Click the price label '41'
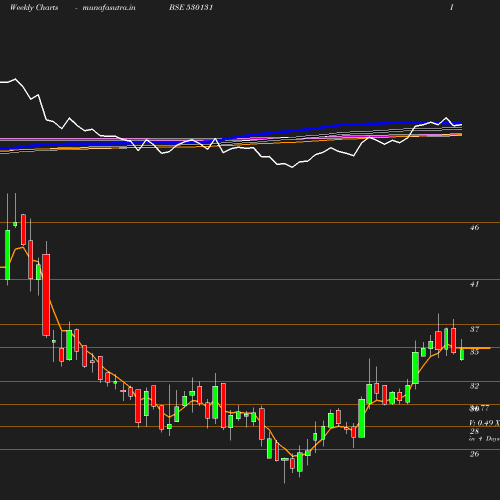This screenshot has width=500, height=500. (474, 284)
